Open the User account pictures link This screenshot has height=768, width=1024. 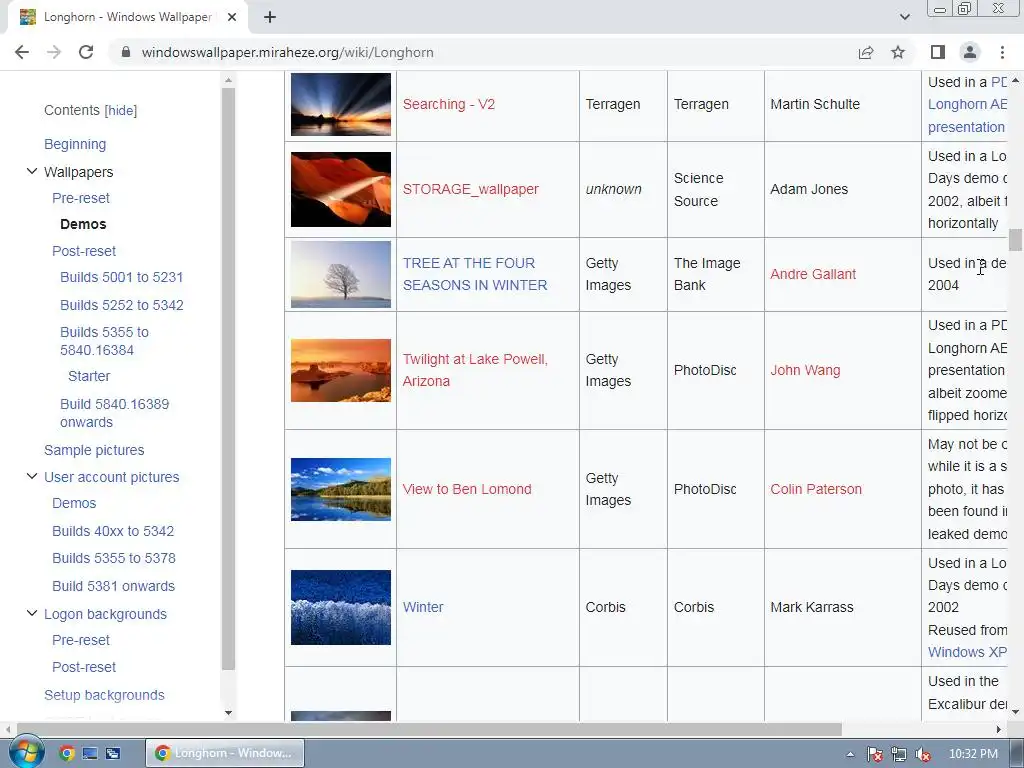(x=112, y=477)
